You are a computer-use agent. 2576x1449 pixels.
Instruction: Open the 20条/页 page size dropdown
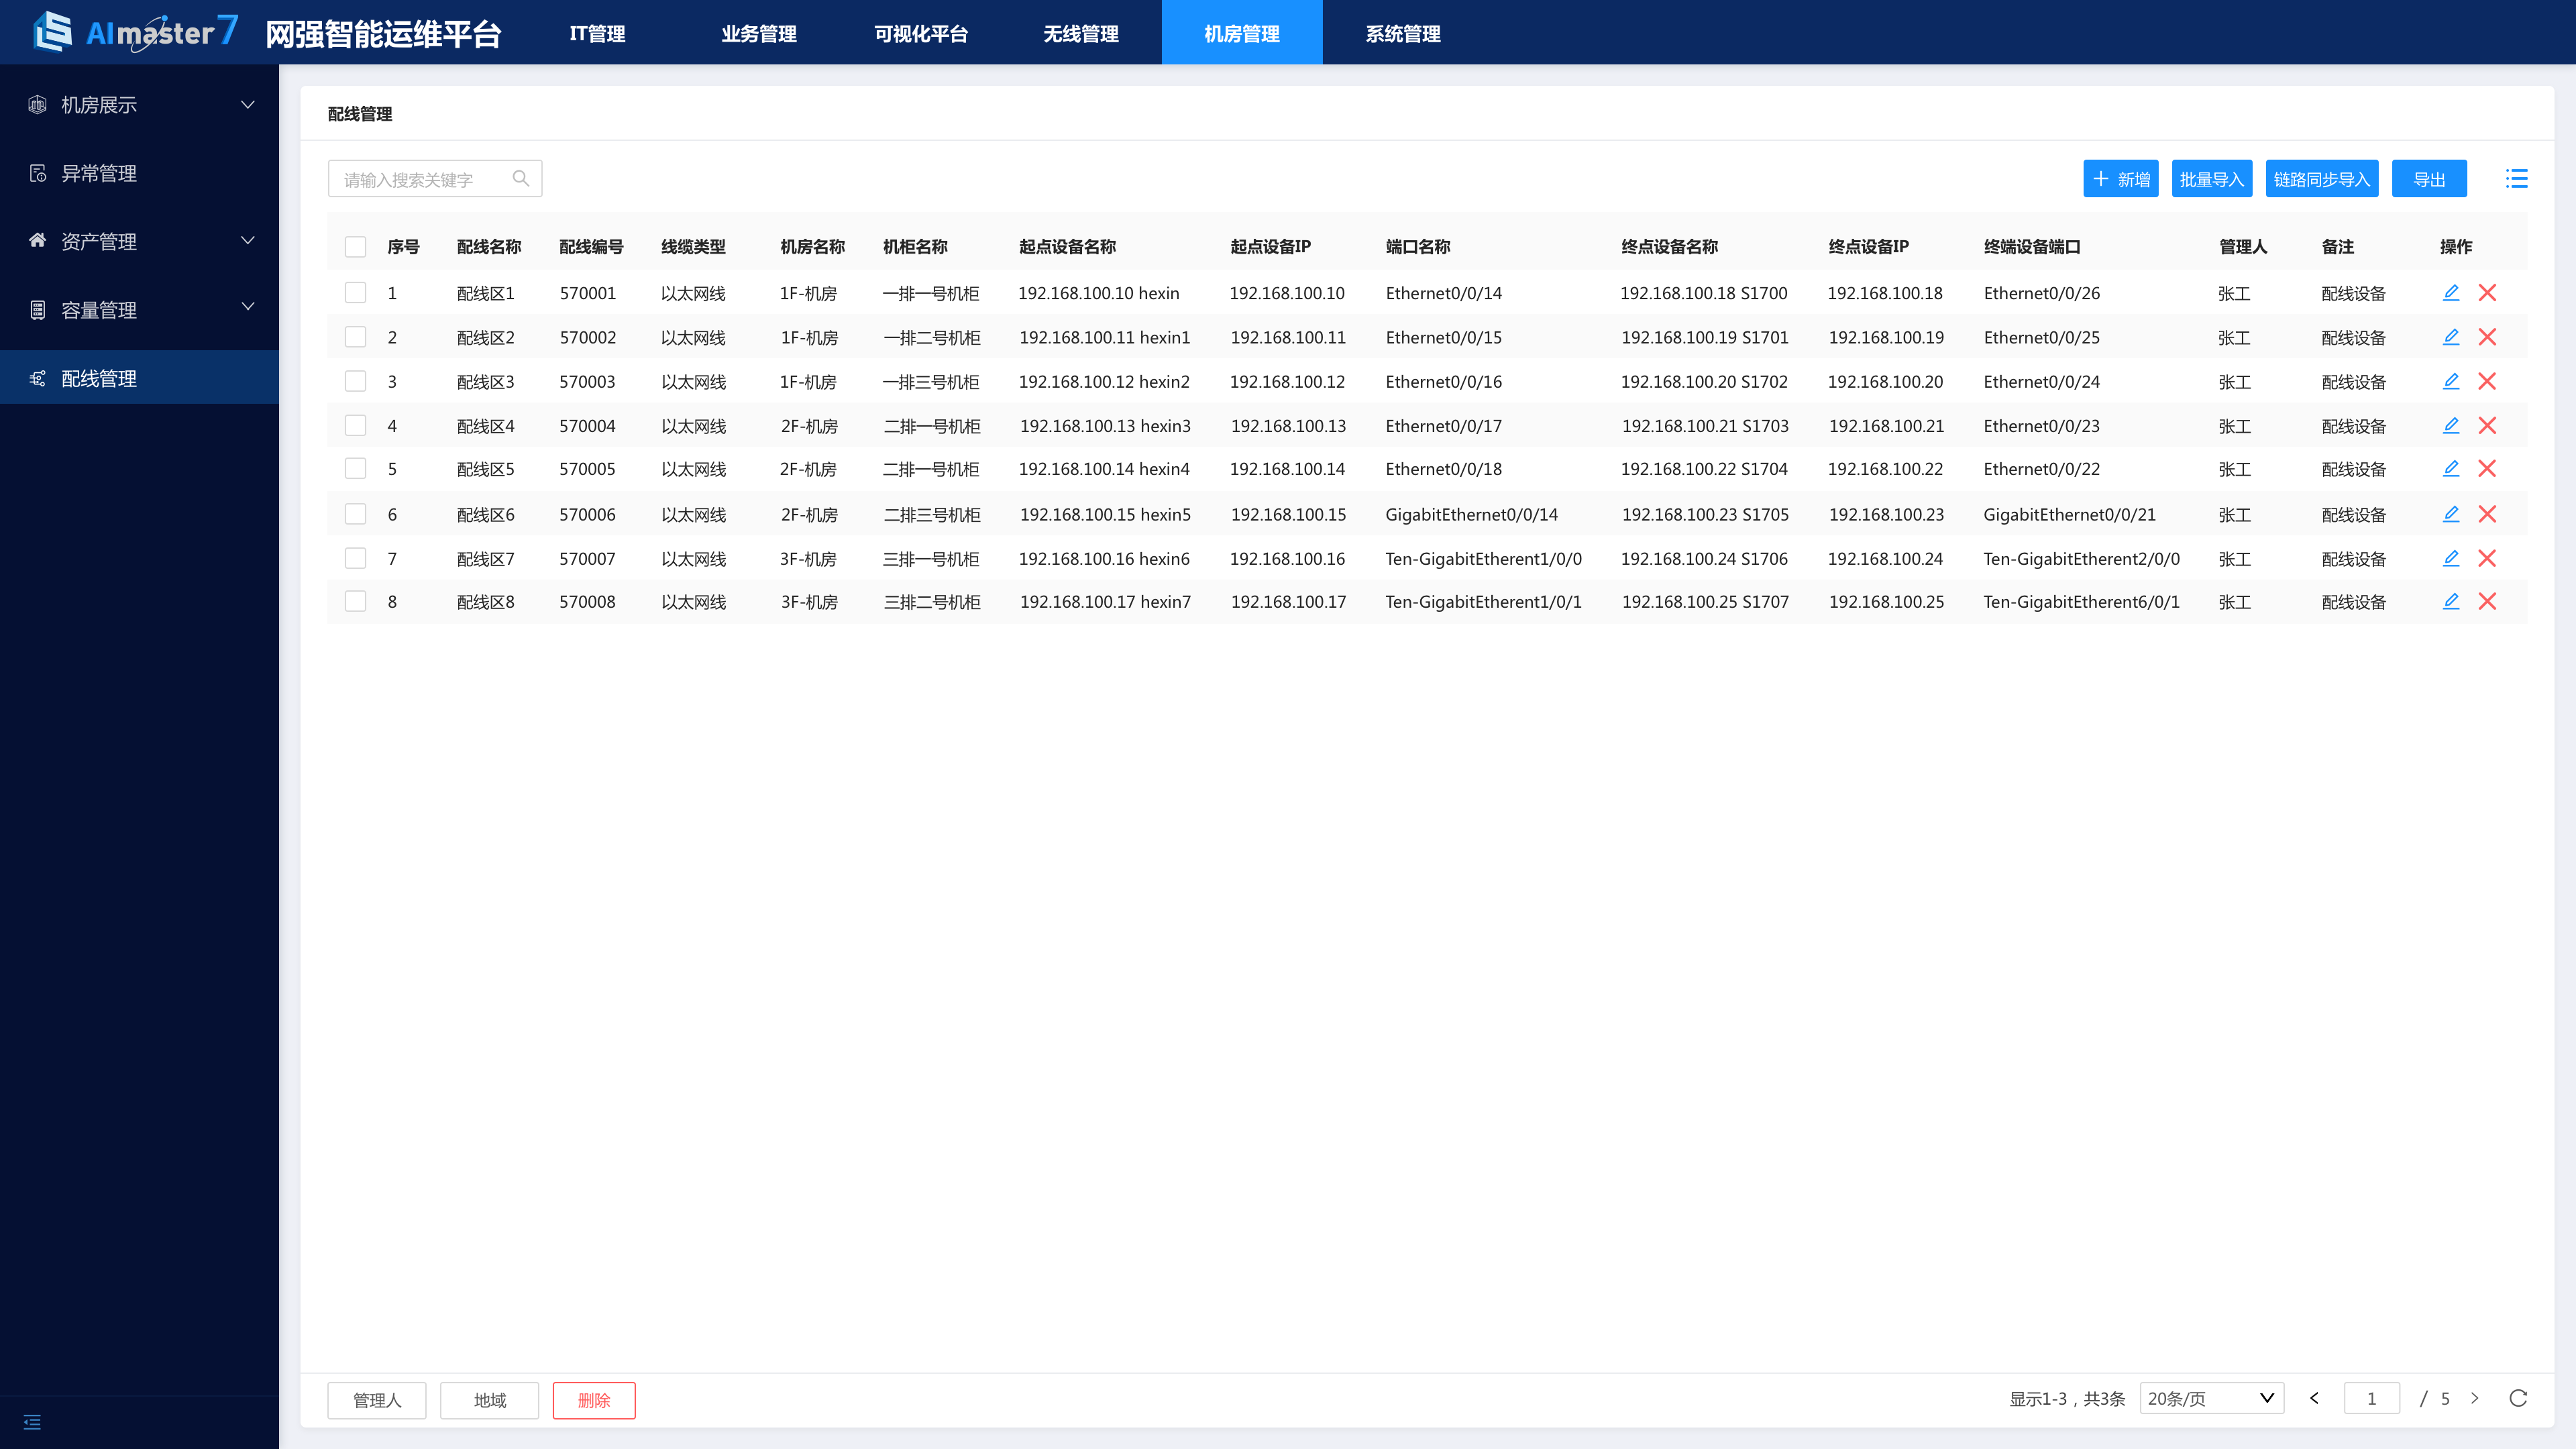[2211, 1398]
